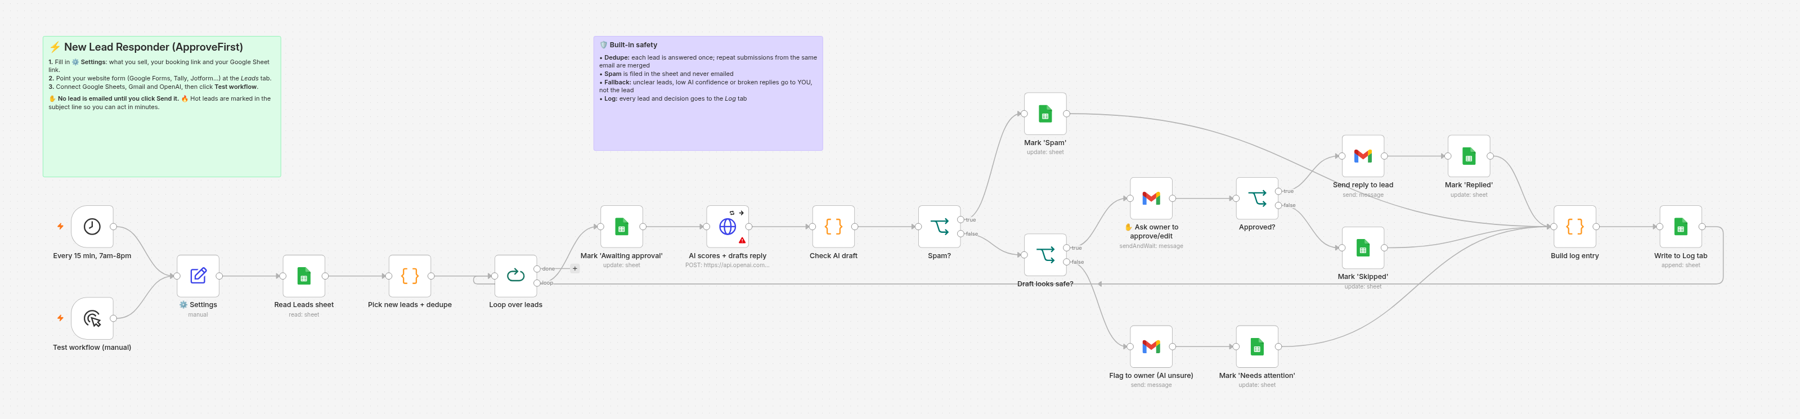Select the 'Write to Log tab' sheet node
The width and height of the screenshot is (1800, 419).
1681,226
